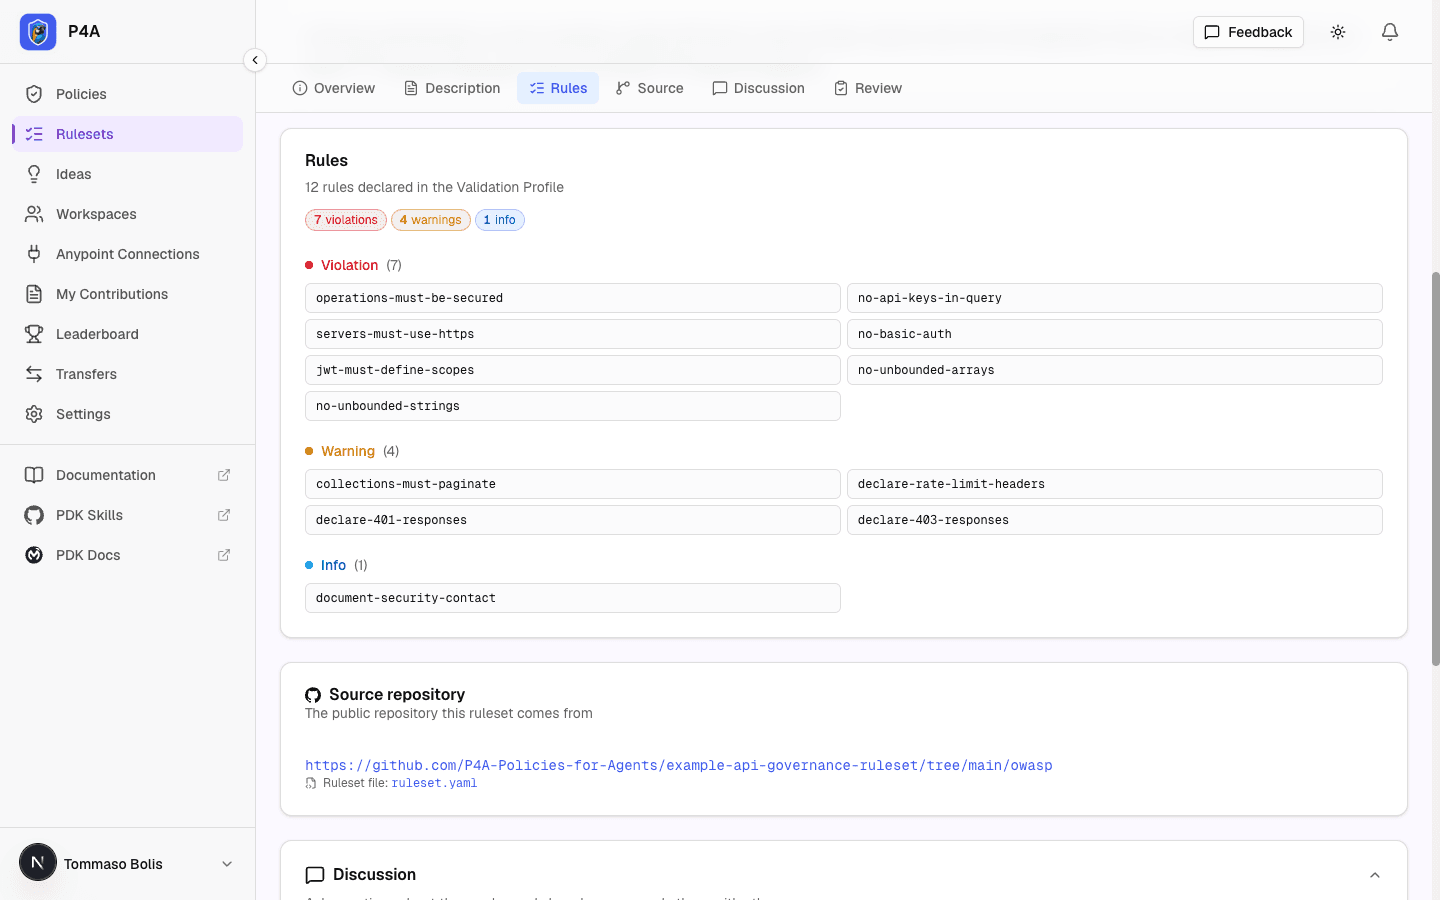Screen dimensions: 1440x900
Task: Switch to the Overview tab
Action: tap(334, 88)
